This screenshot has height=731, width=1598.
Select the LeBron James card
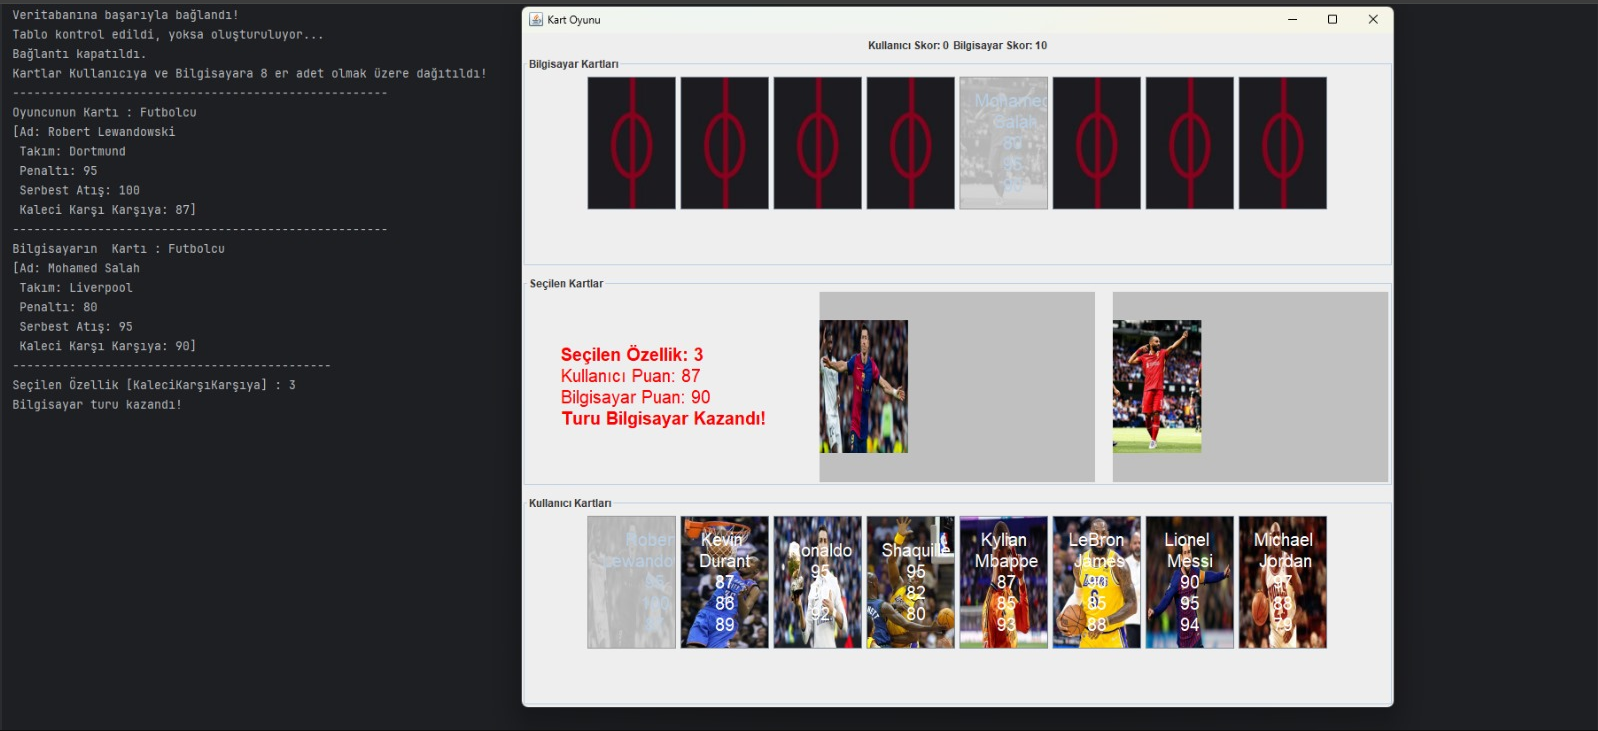coord(1096,582)
